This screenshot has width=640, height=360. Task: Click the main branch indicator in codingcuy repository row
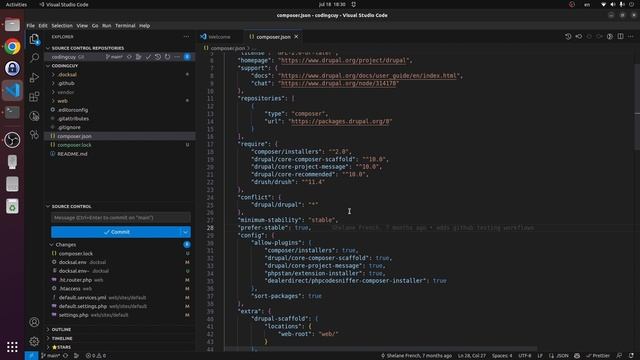(x=114, y=57)
